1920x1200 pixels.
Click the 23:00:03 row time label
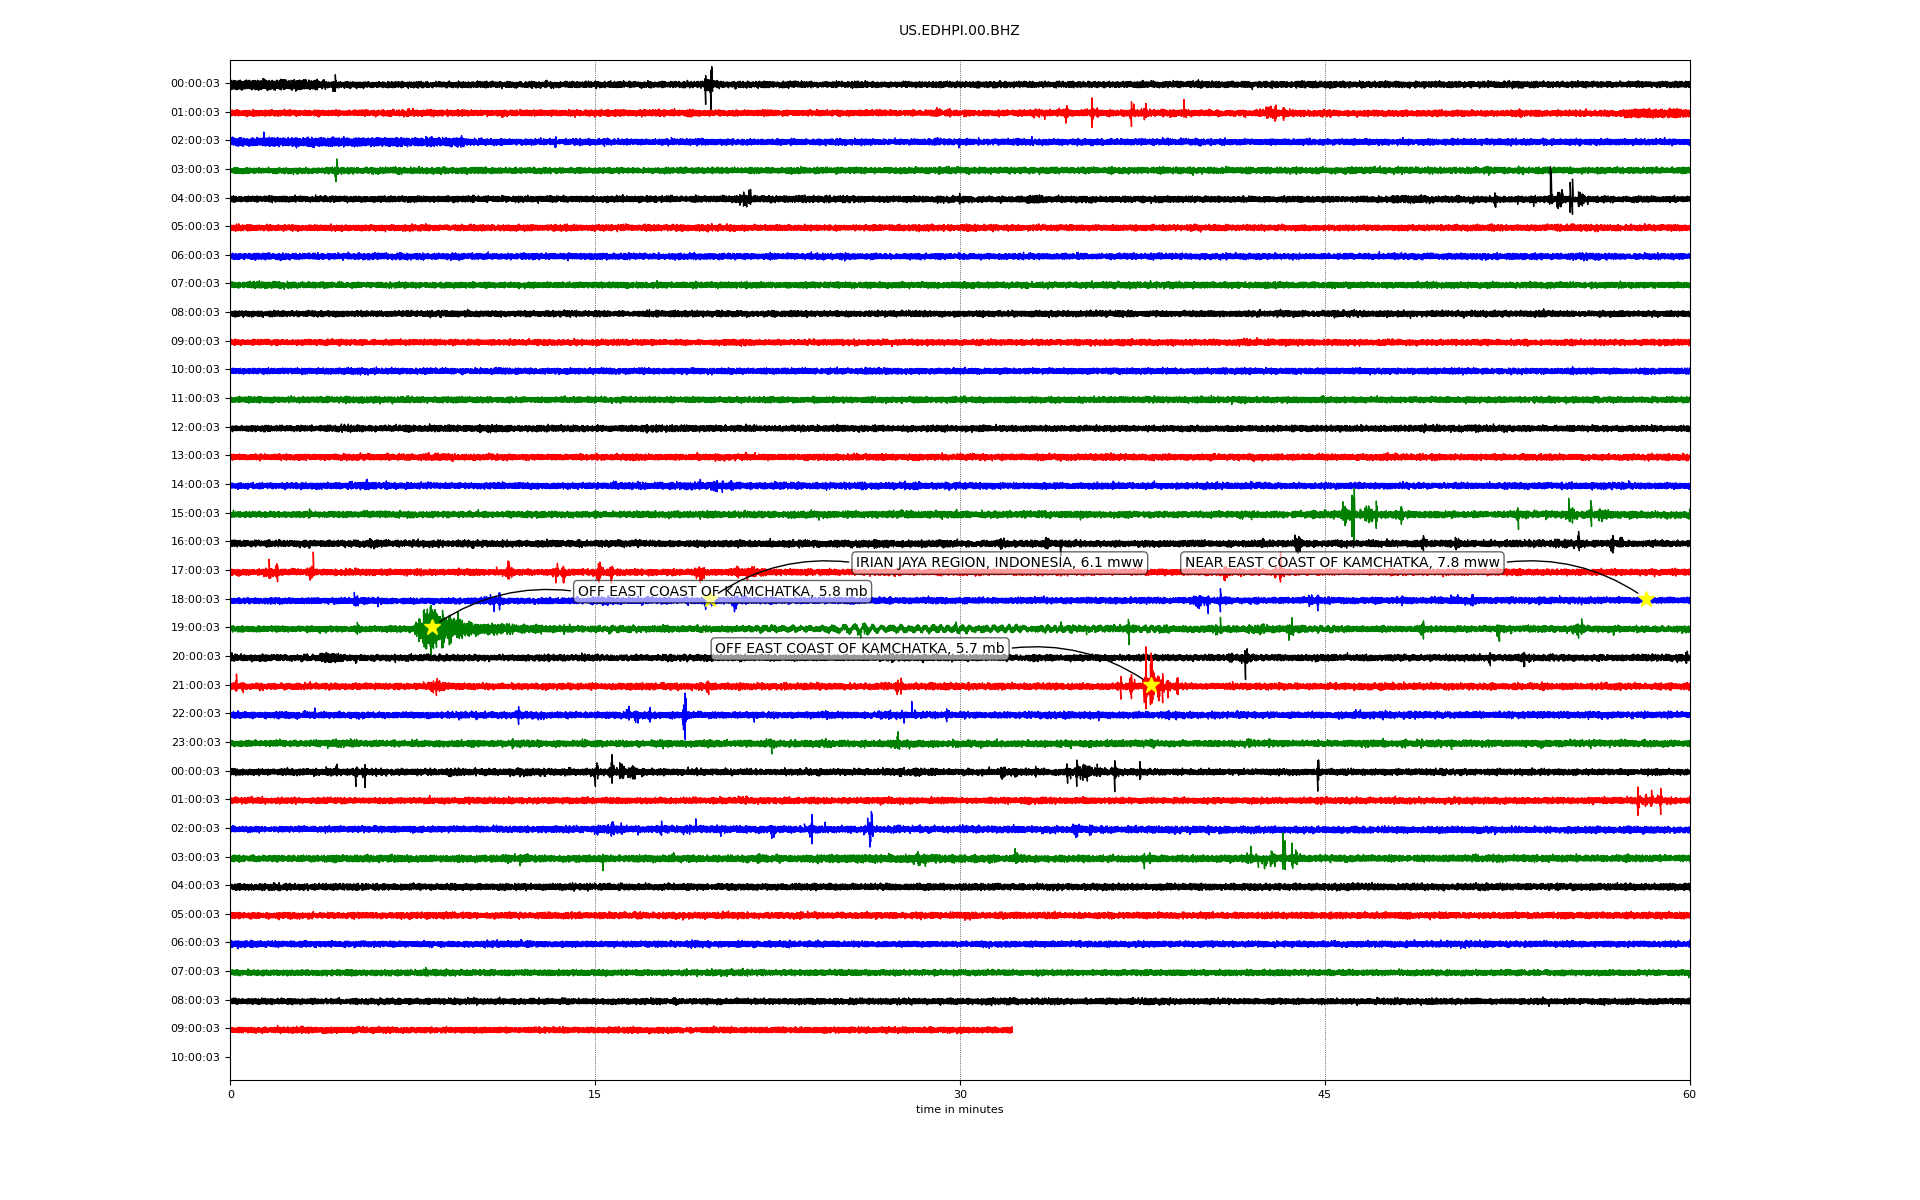coord(195,742)
